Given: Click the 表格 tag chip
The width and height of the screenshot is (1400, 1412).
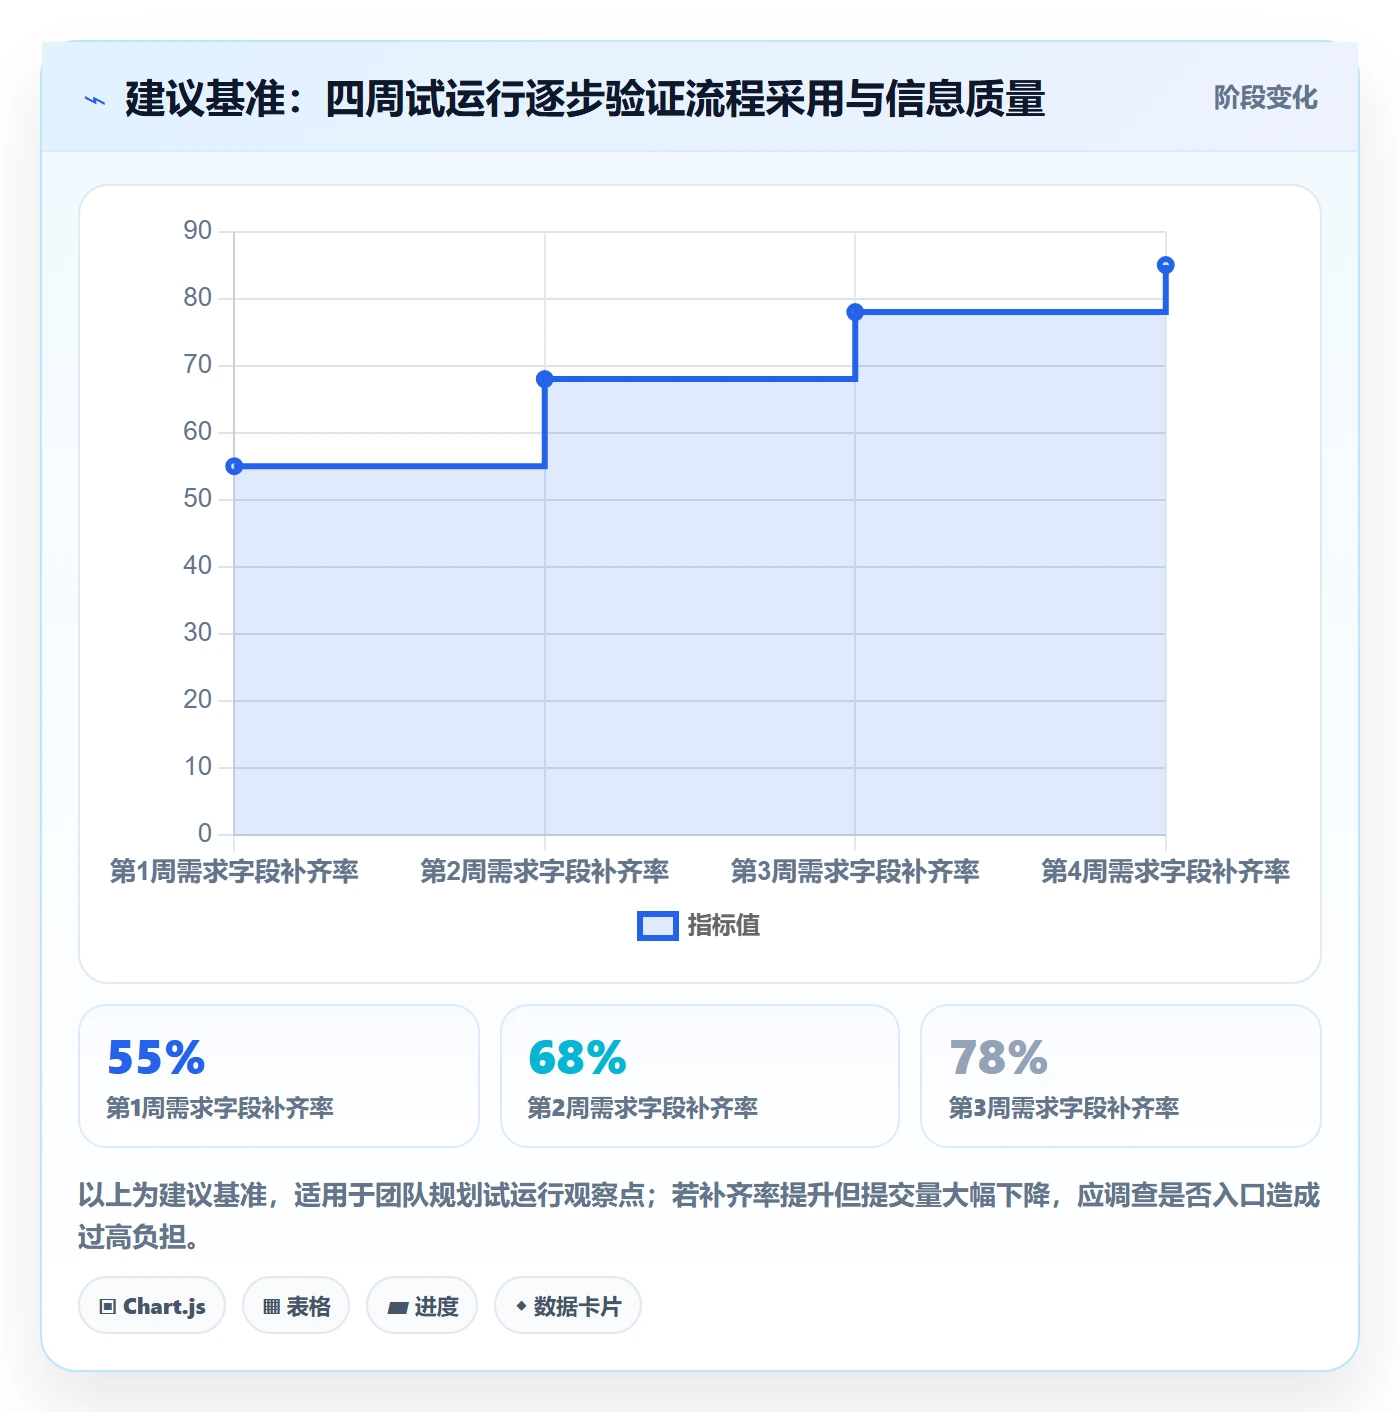Looking at the screenshot, I should pyautogui.click(x=296, y=1306).
